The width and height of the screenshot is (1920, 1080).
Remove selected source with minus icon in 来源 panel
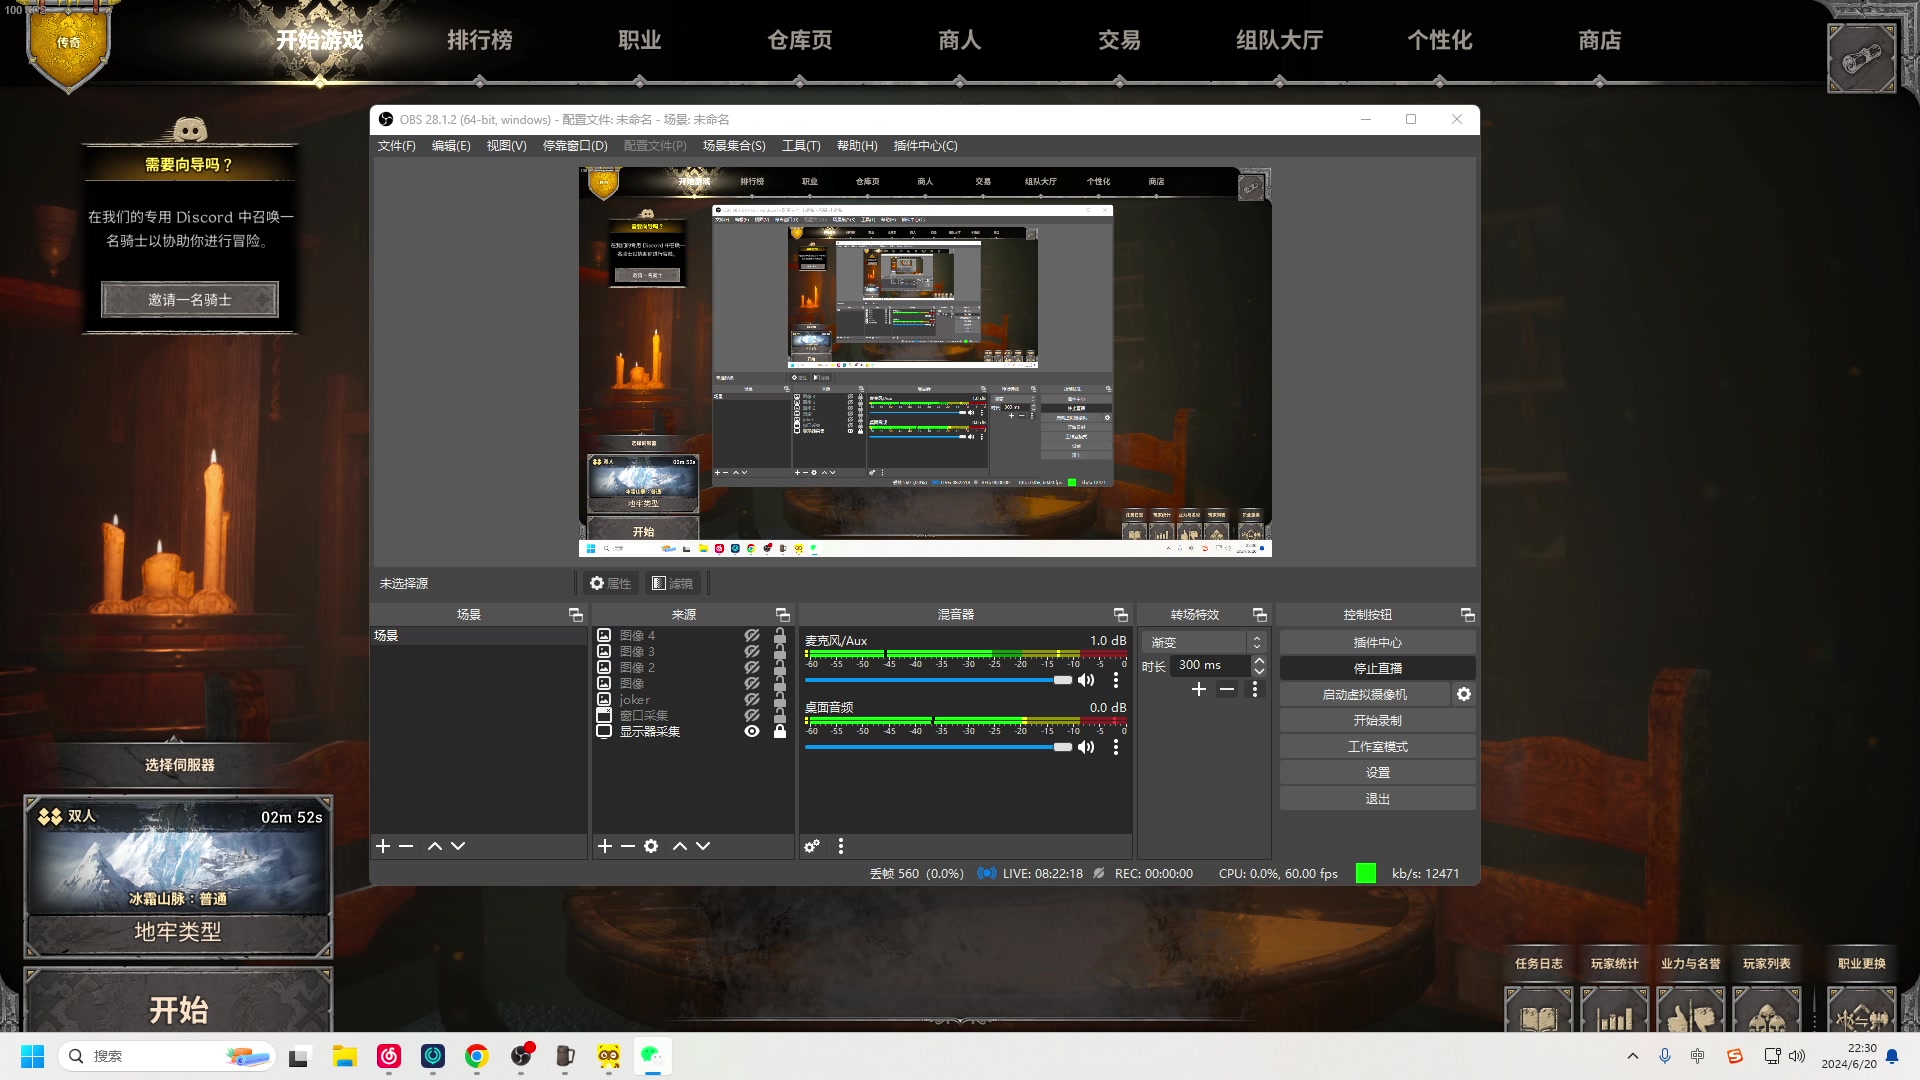coord(628,846)
